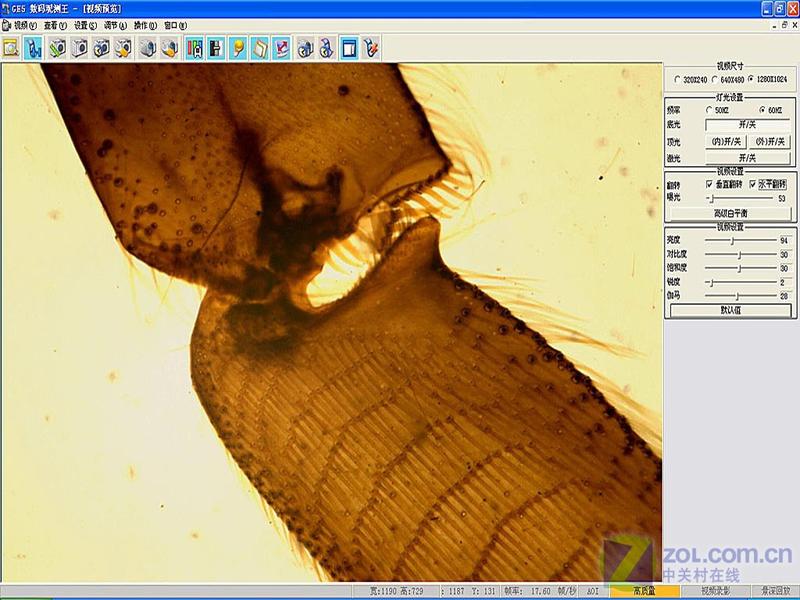Open the 设置(S) menu
The height and width of the screenshot is (600, 800).
(x=85, y=26)
